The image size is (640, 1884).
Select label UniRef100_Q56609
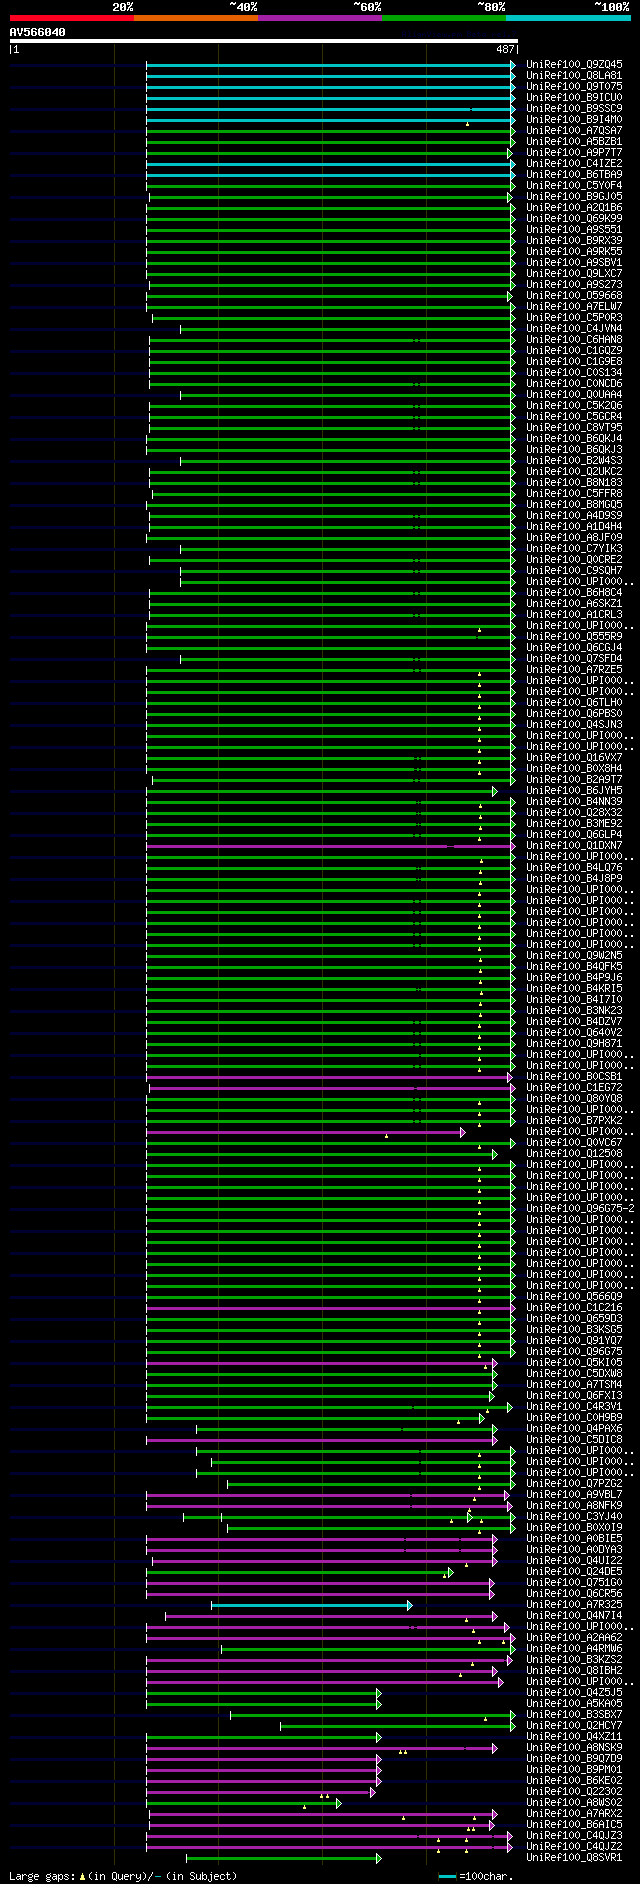pos(574,1297)
